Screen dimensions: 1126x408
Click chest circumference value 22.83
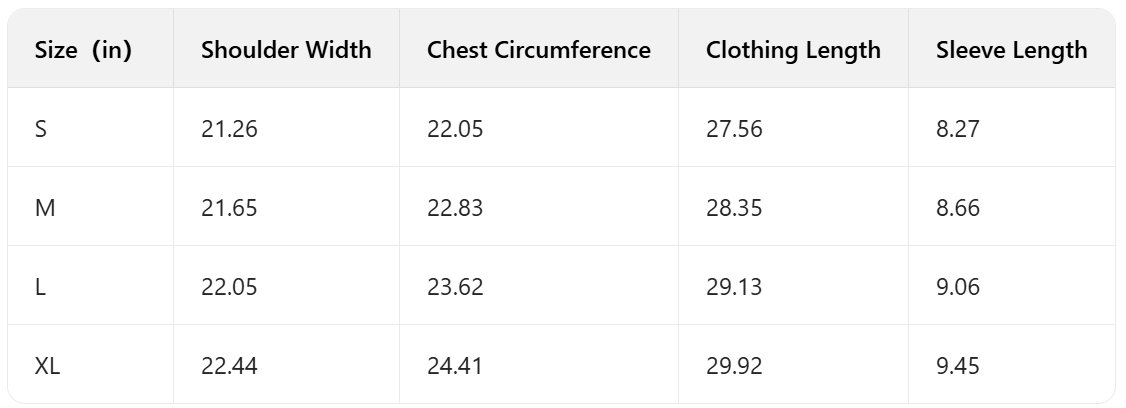[455, 208]
